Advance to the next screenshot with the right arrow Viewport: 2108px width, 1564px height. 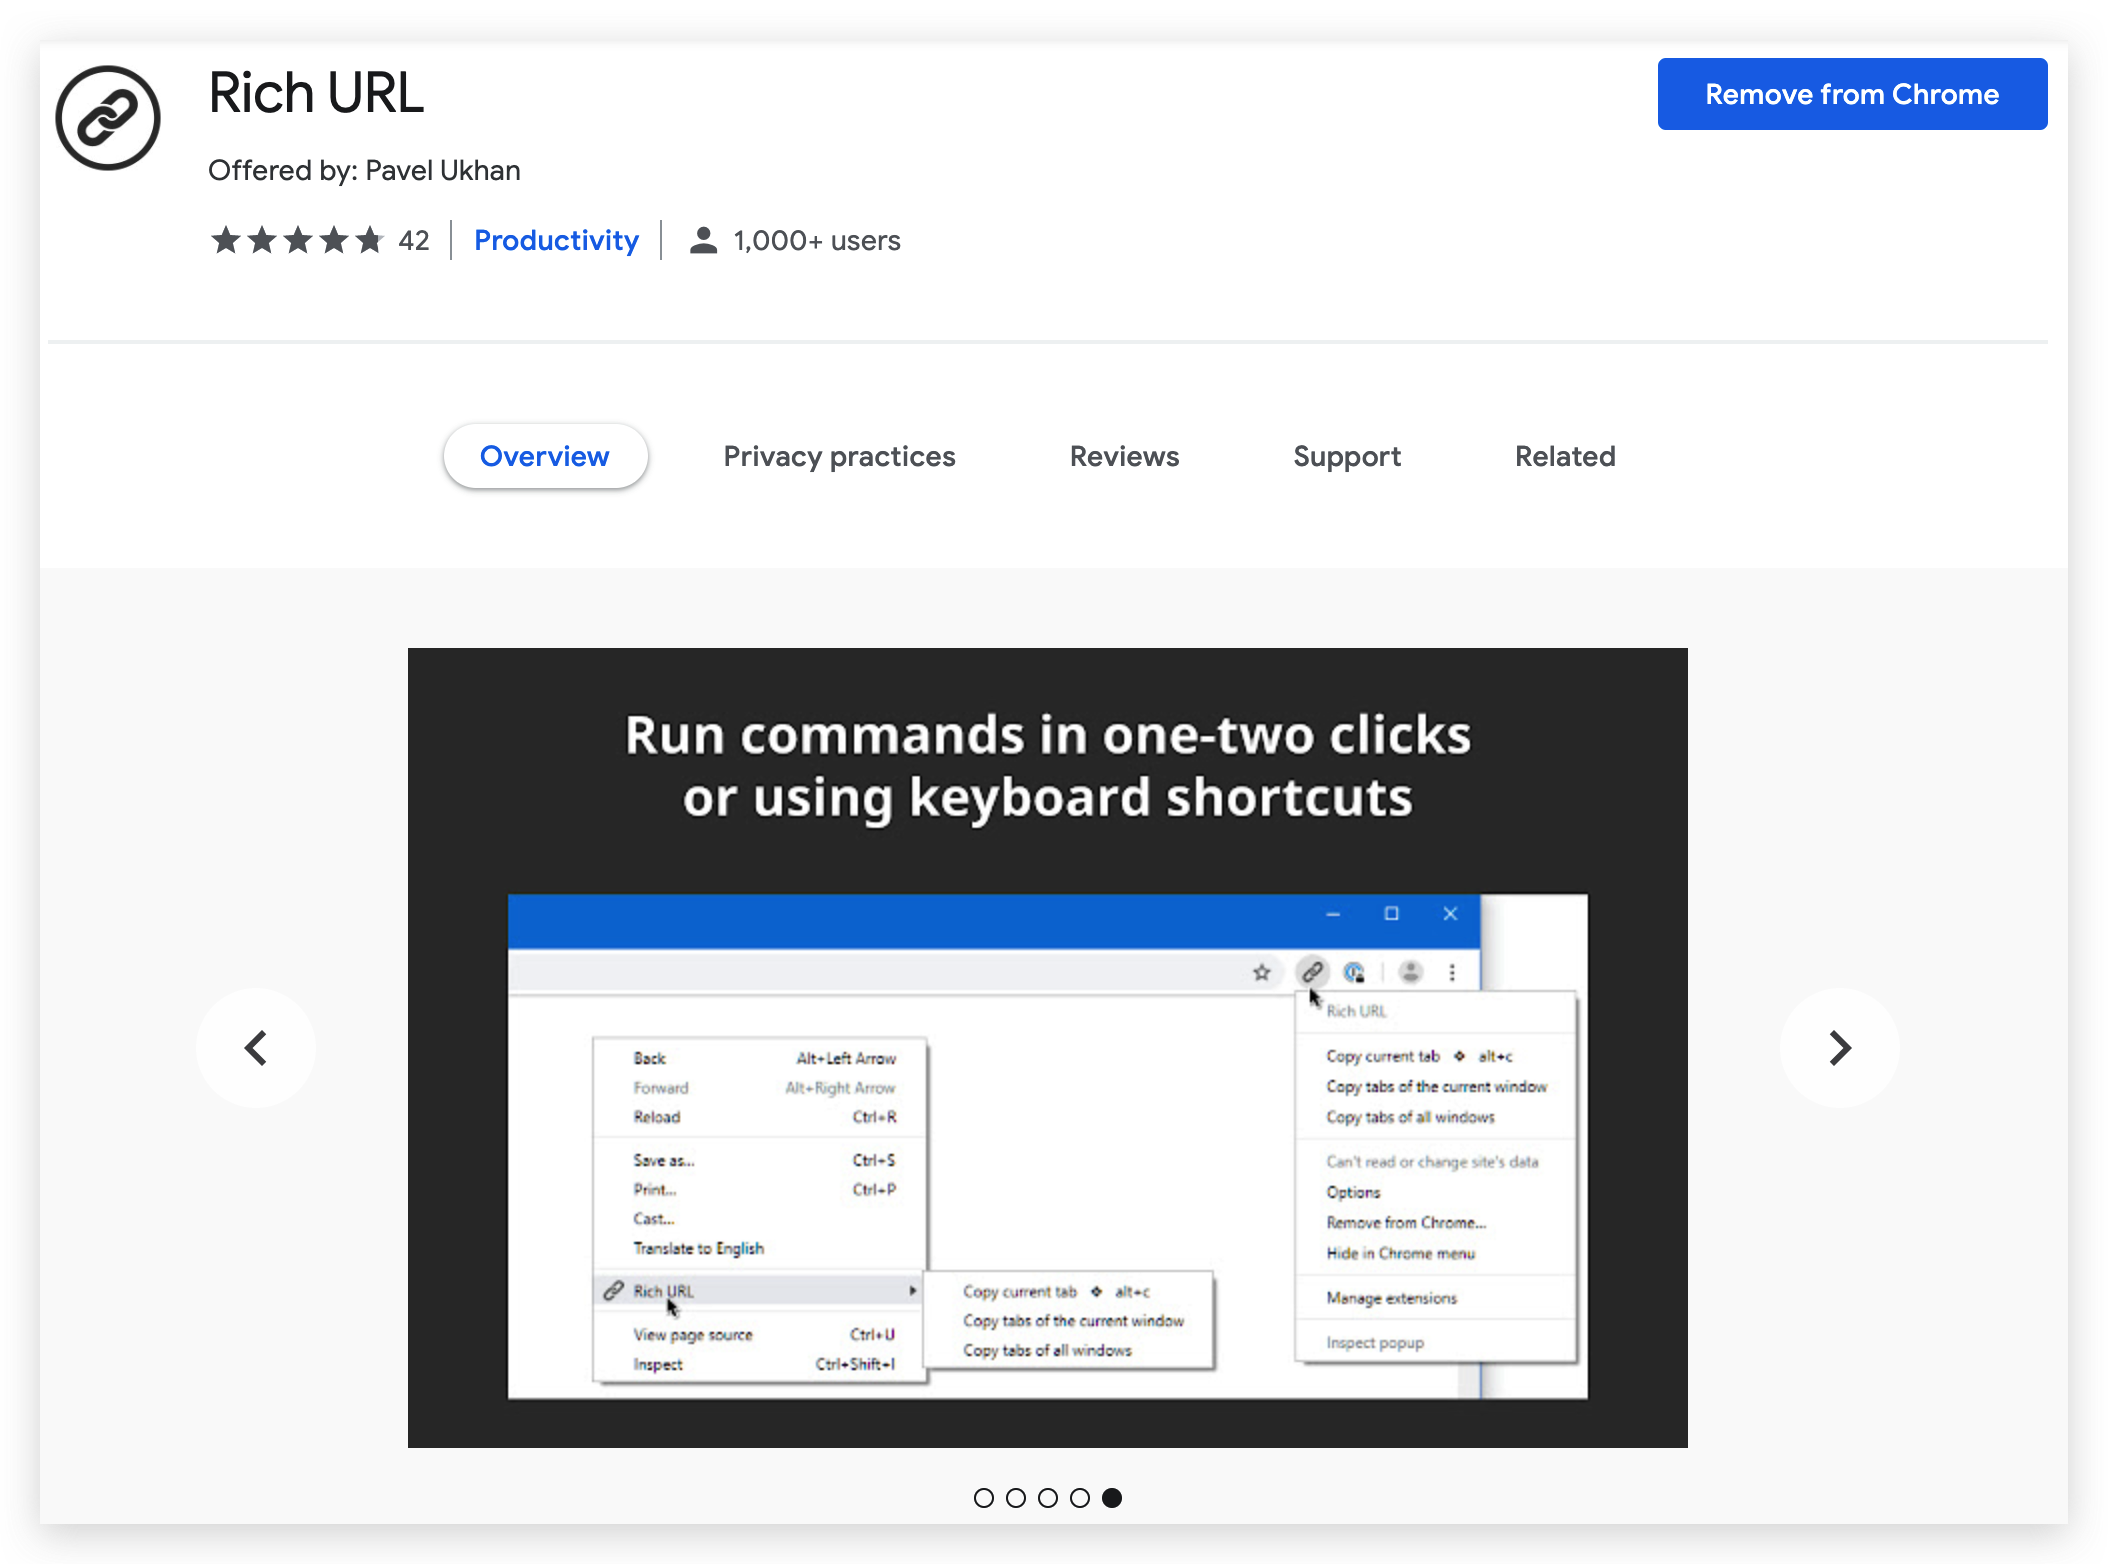[1840, 1048]
